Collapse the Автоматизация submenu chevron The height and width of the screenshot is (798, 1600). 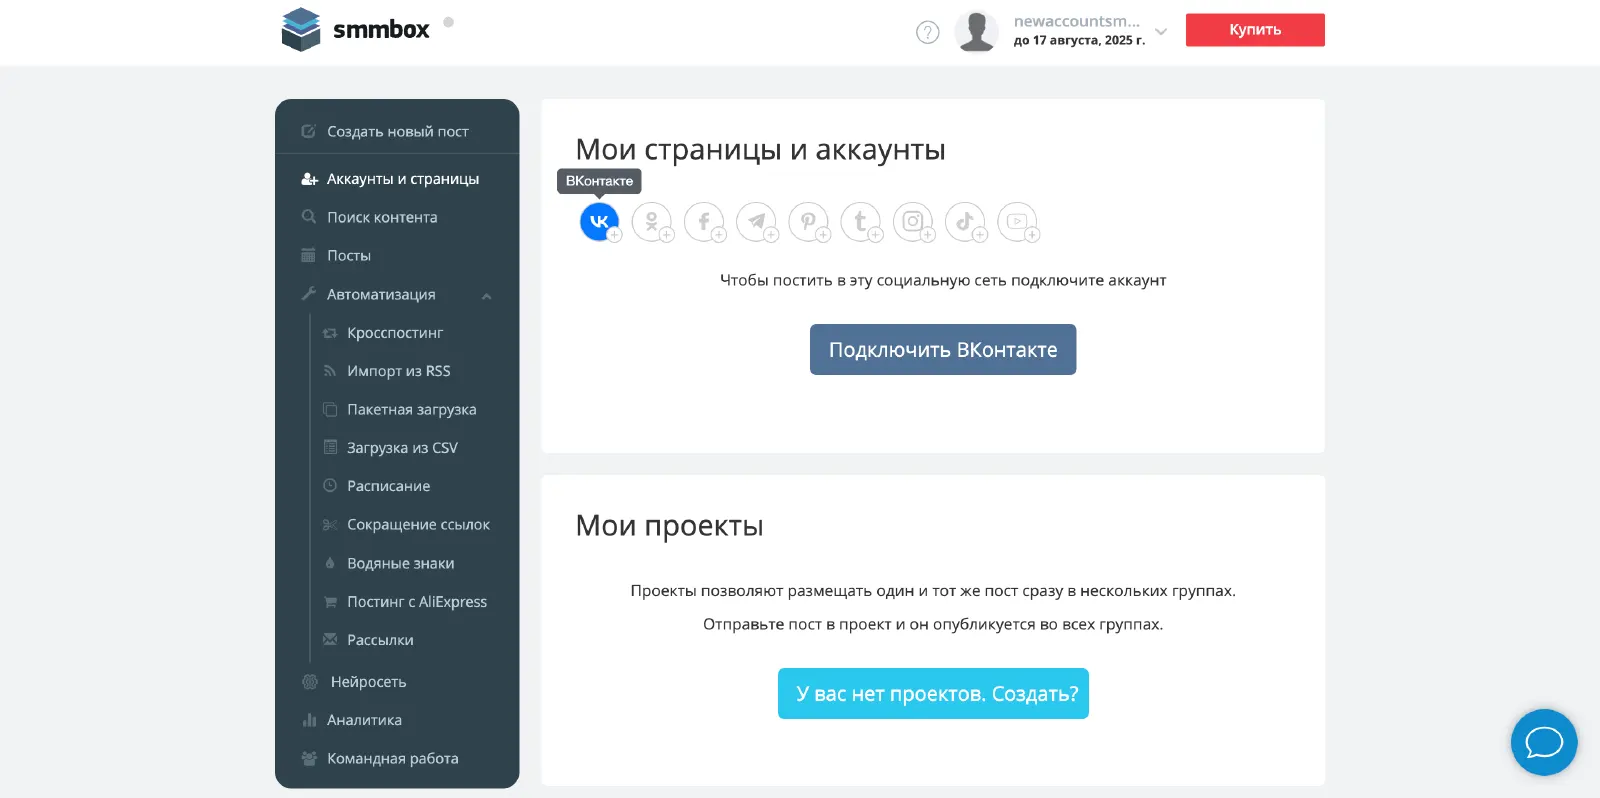(x=487, y=296)
